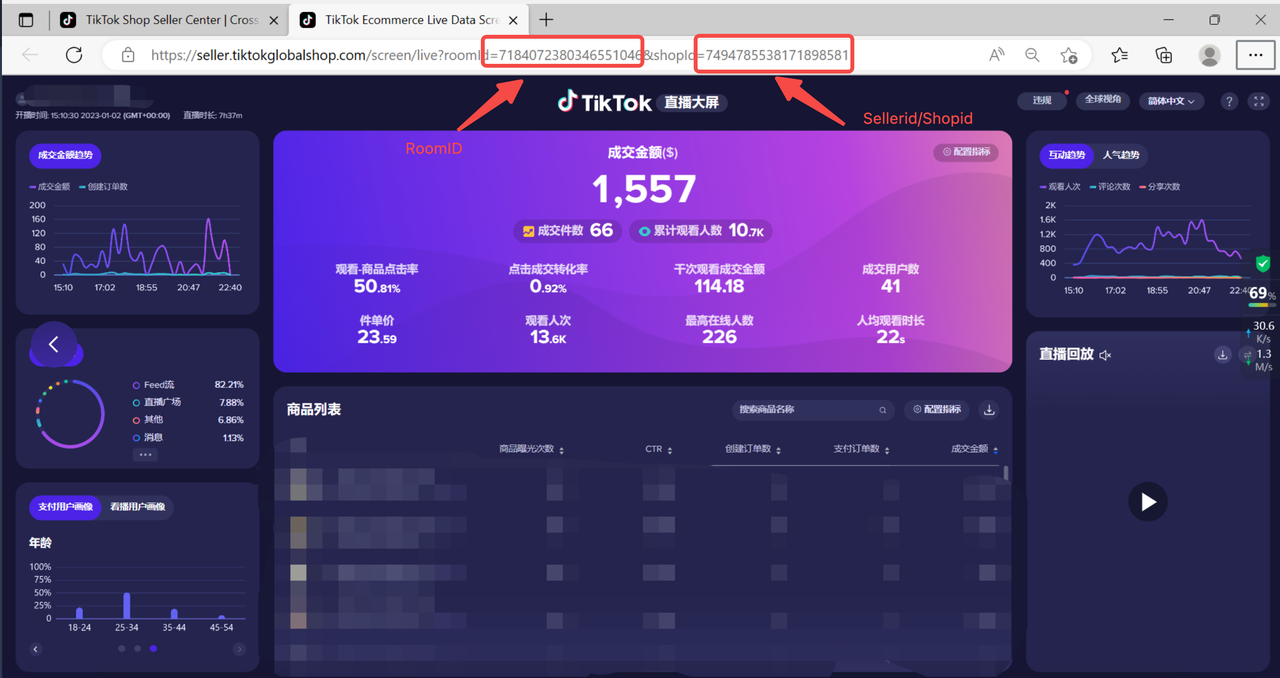Image resolution: width=1280 pixels, height=678 pixels.
Task: Switch to 看播用户画像 tab
Action: click(x=137, y=507)
